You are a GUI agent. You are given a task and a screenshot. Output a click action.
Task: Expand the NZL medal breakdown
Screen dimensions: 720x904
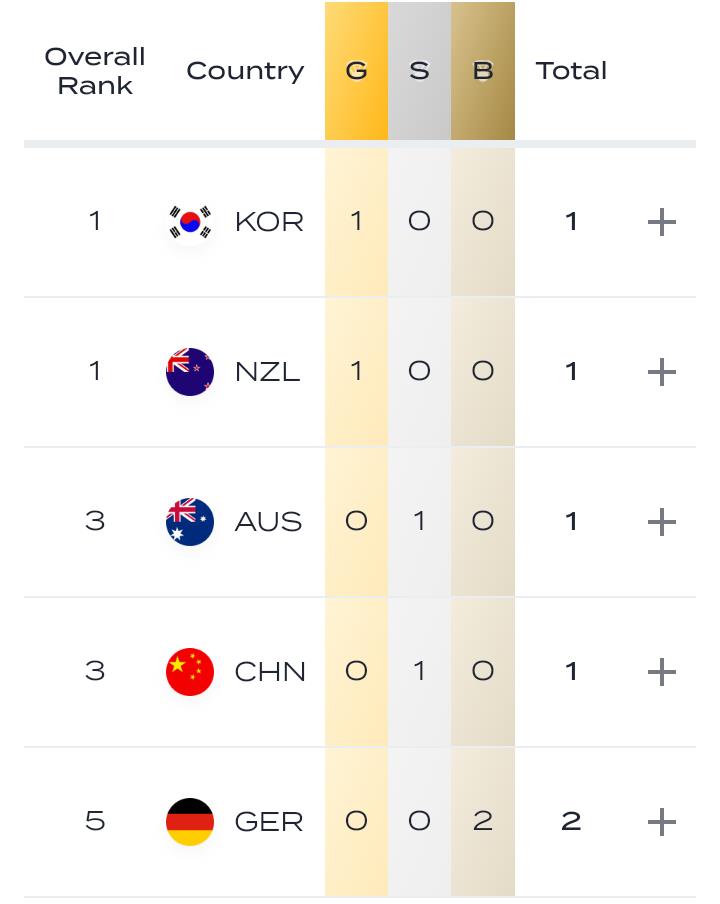pyautogui.click(x=662, y=372)
